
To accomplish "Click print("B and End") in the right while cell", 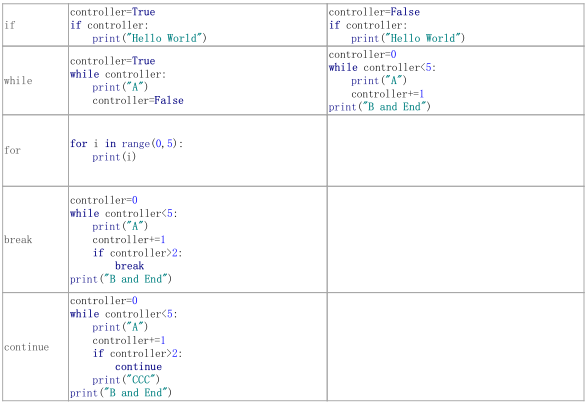I will (x=379, y=107).
